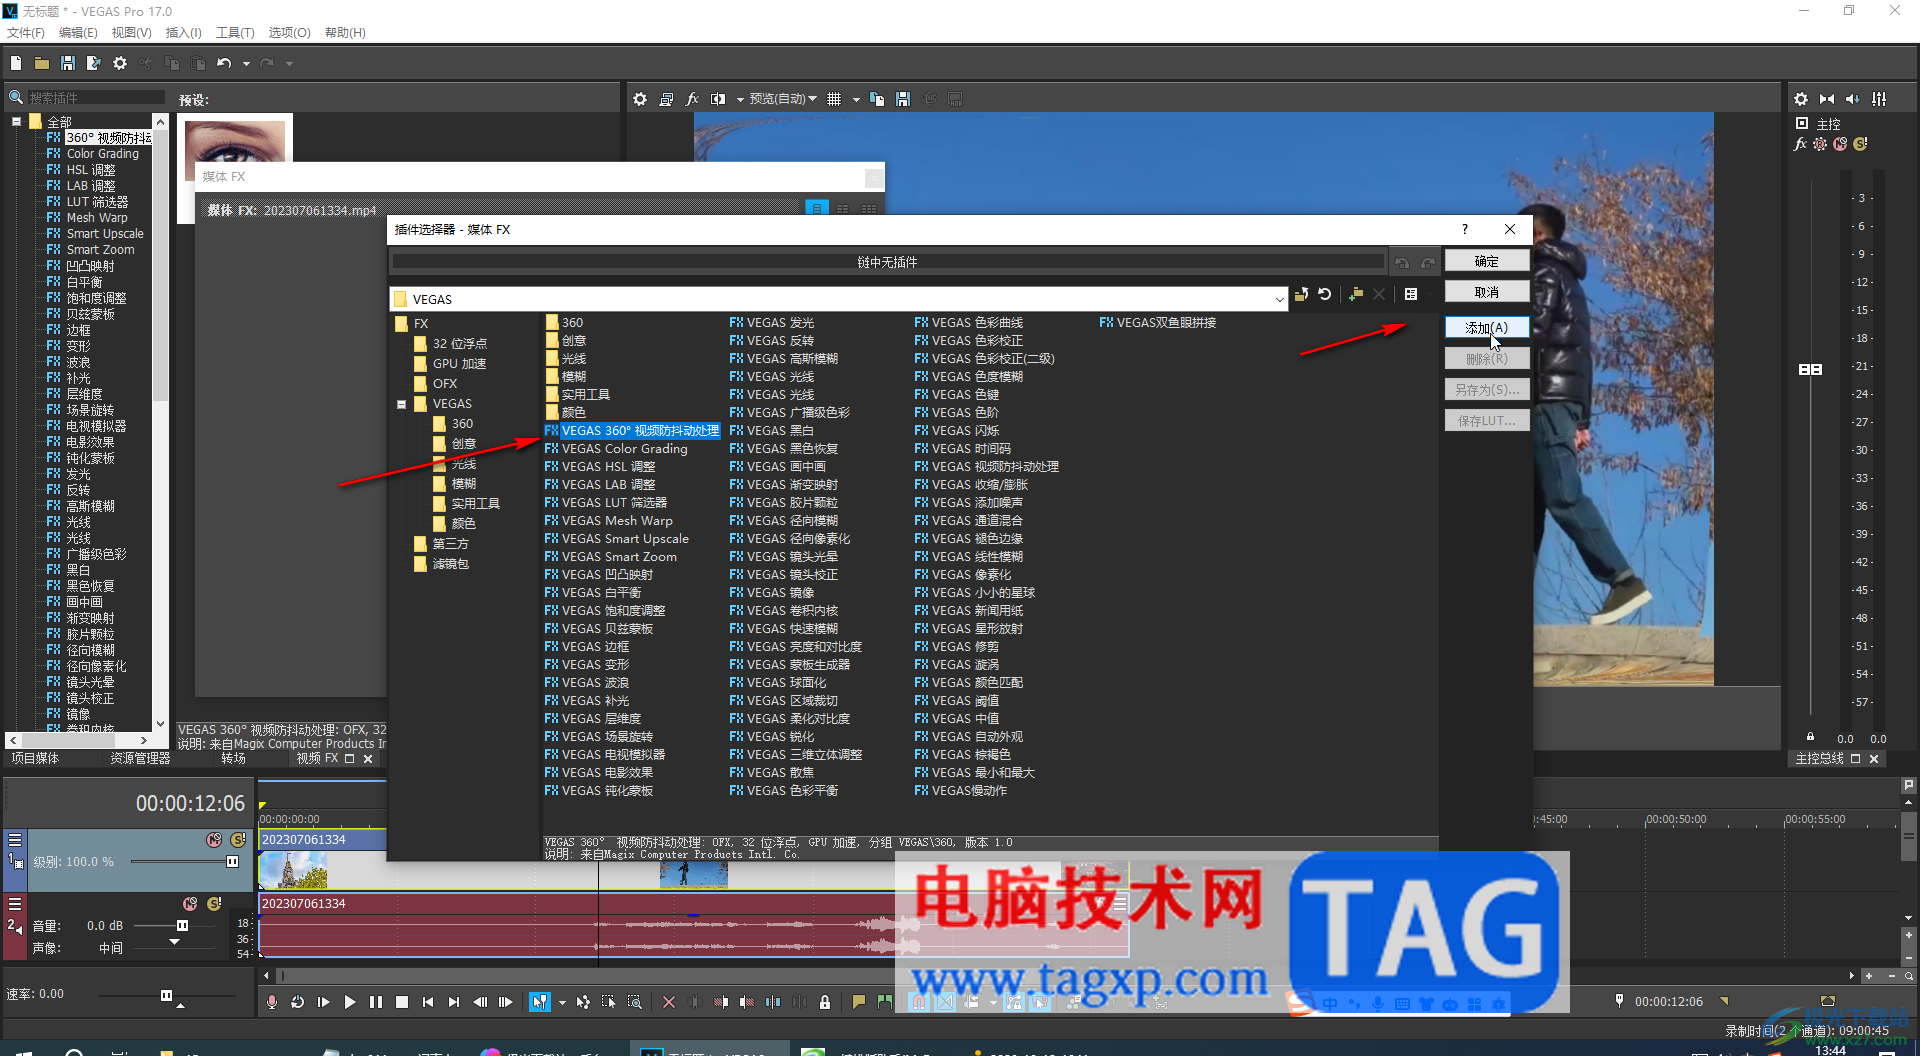Adjust the video track 级别 slider
Screen dimensions: 1920x1056
232,861
